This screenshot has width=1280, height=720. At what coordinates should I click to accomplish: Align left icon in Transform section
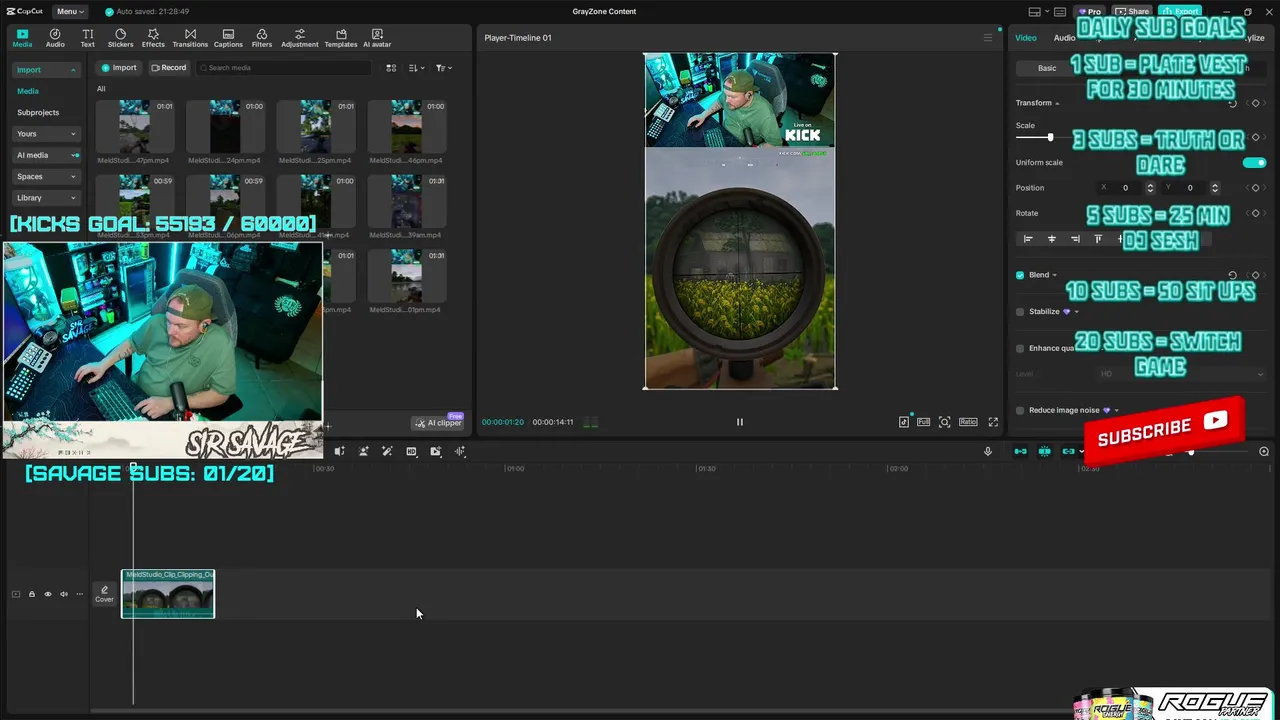click(1028, 239)
